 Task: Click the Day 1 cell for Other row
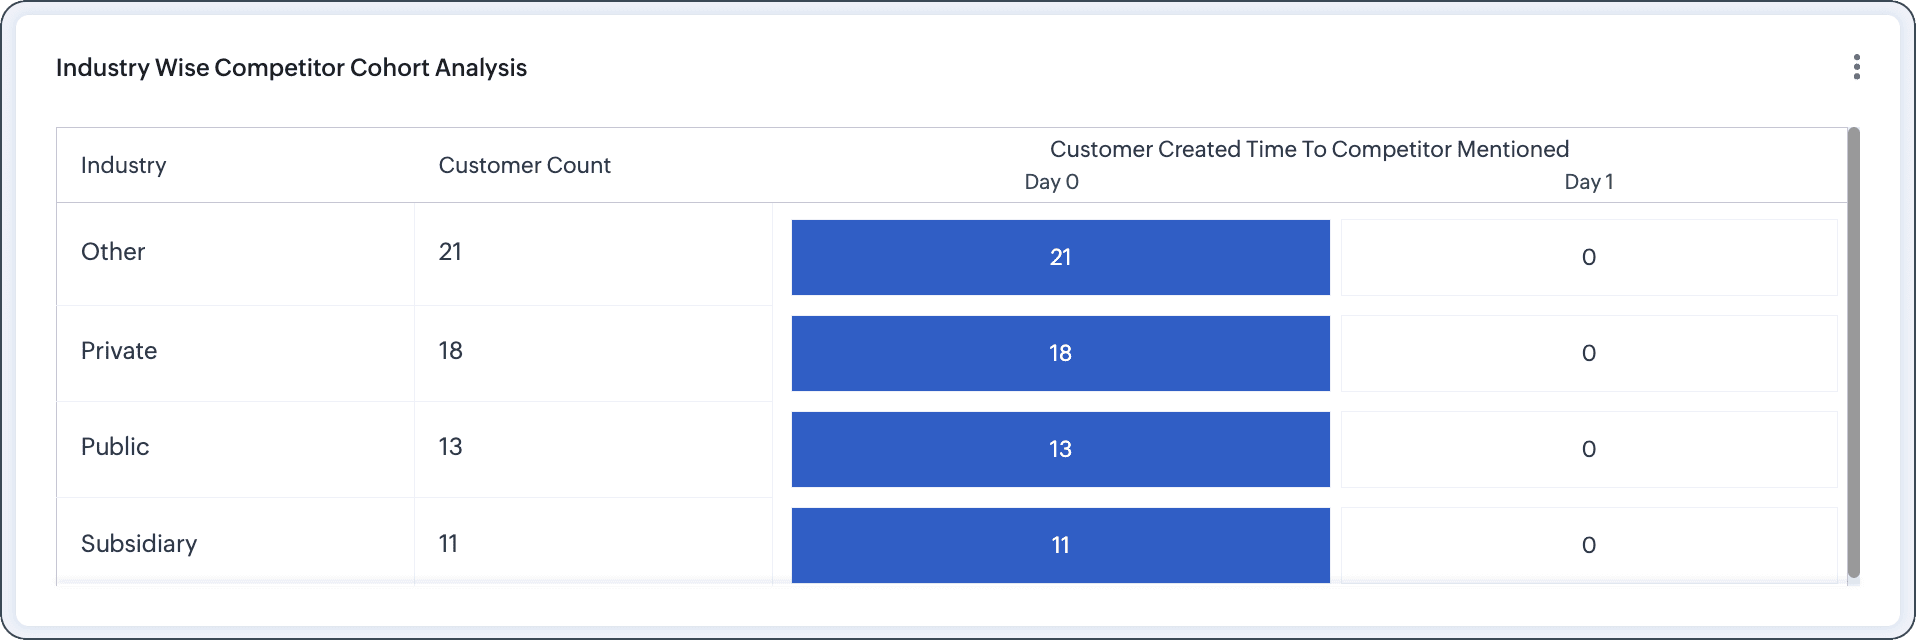coord(1588,257)
